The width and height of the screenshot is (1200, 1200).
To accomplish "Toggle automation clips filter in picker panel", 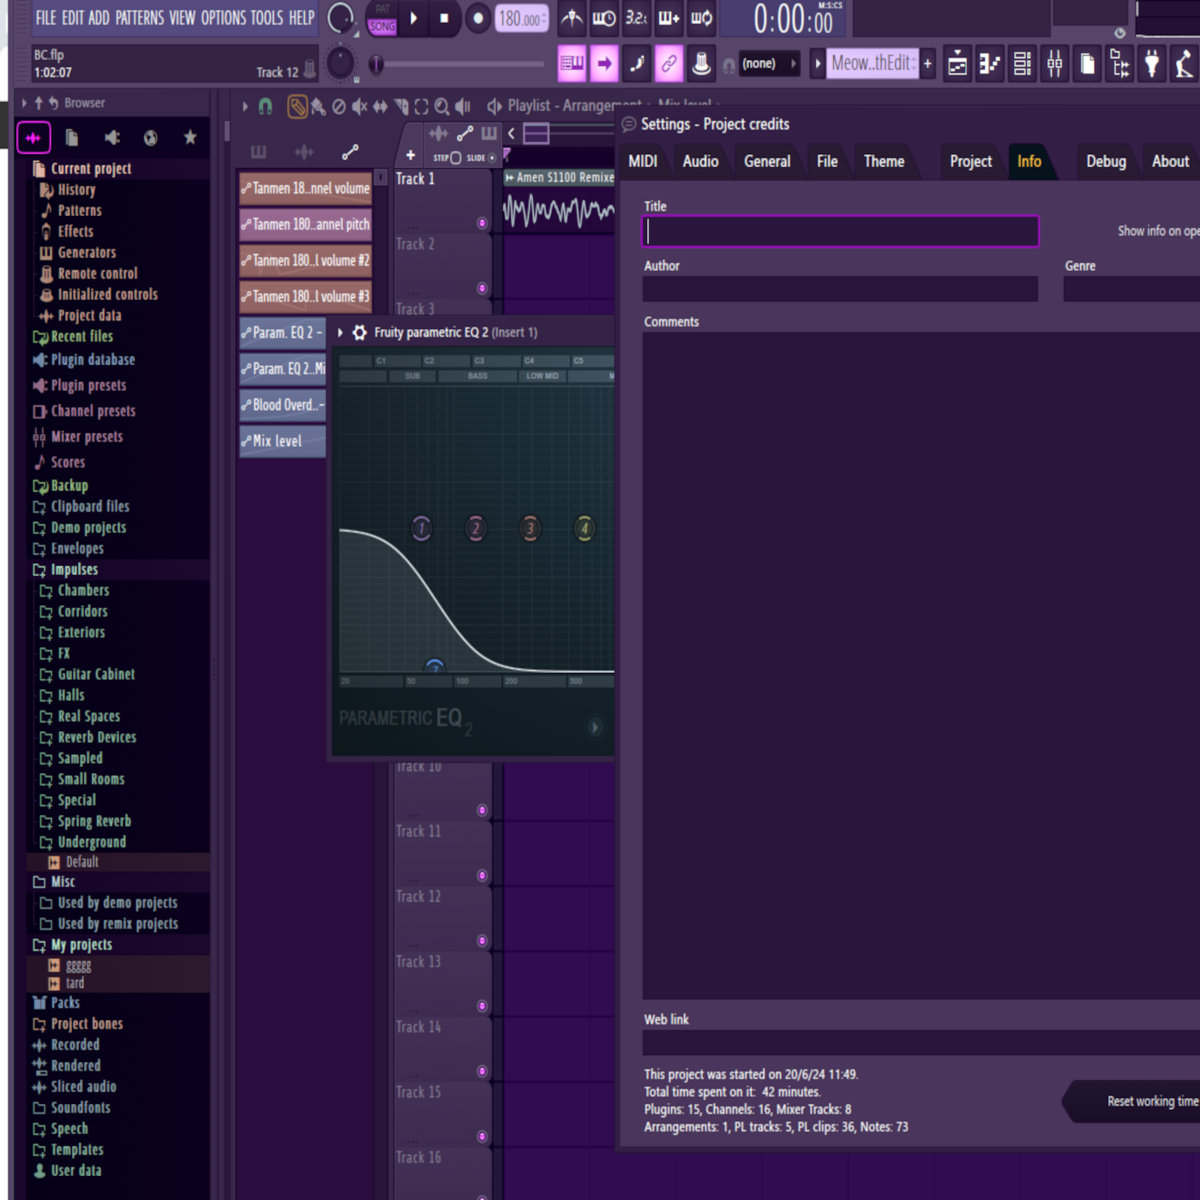I will coord(350,152).
